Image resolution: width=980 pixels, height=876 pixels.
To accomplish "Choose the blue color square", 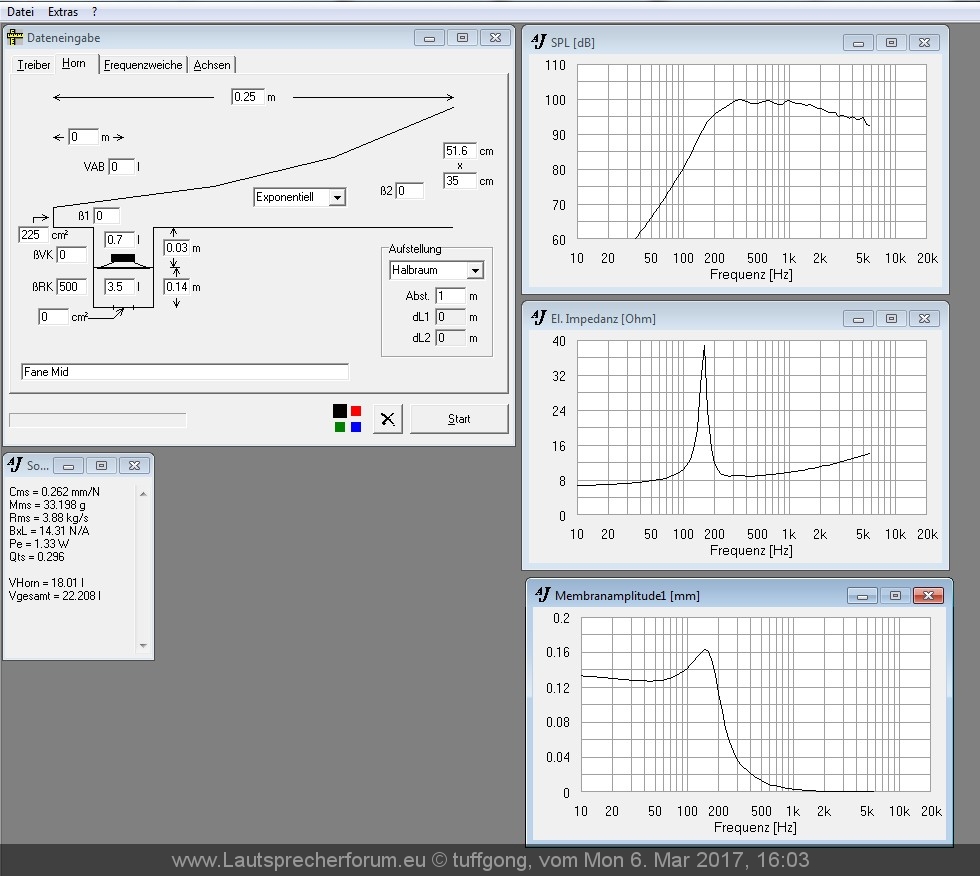I will (x=356, y=427).
